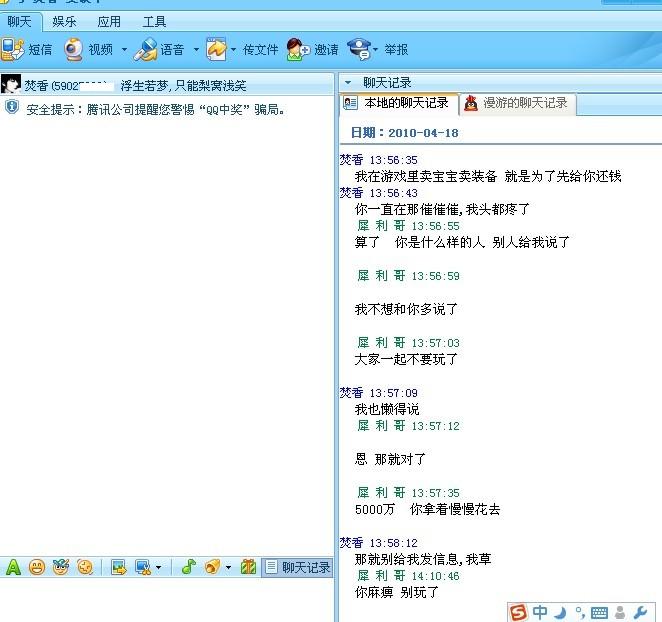Viewport: 662px width, 622px height.
Task: Click the 举报 report button label
Action: point(396,49)
